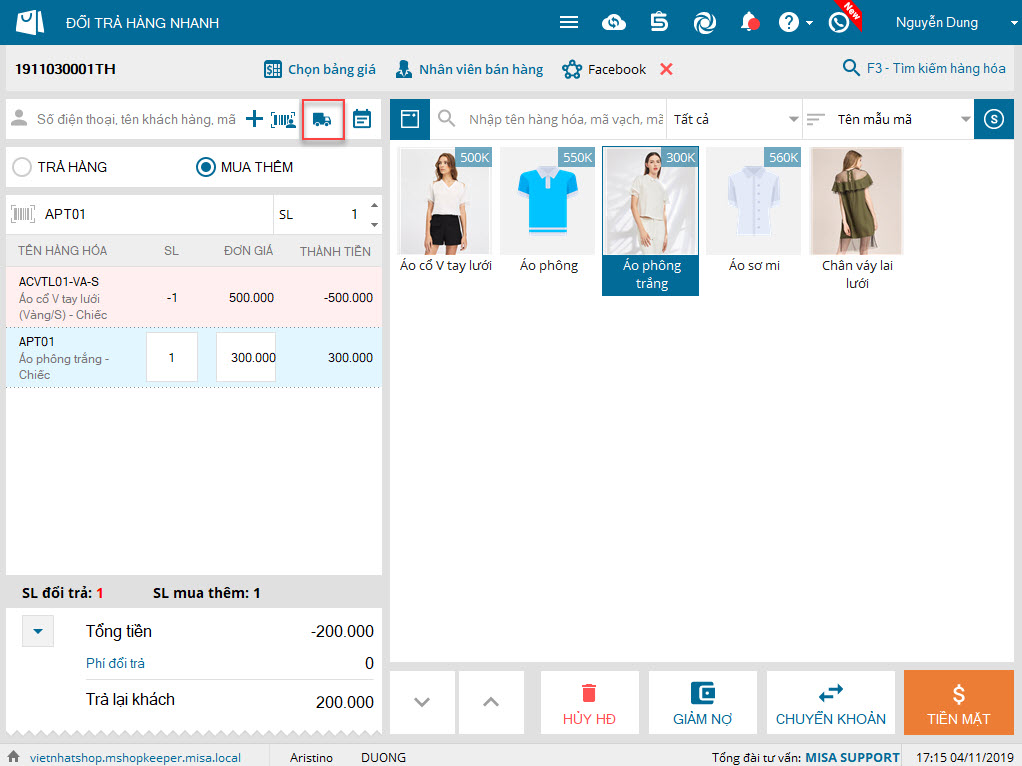Click the cloud sync icon

[613, 23]
